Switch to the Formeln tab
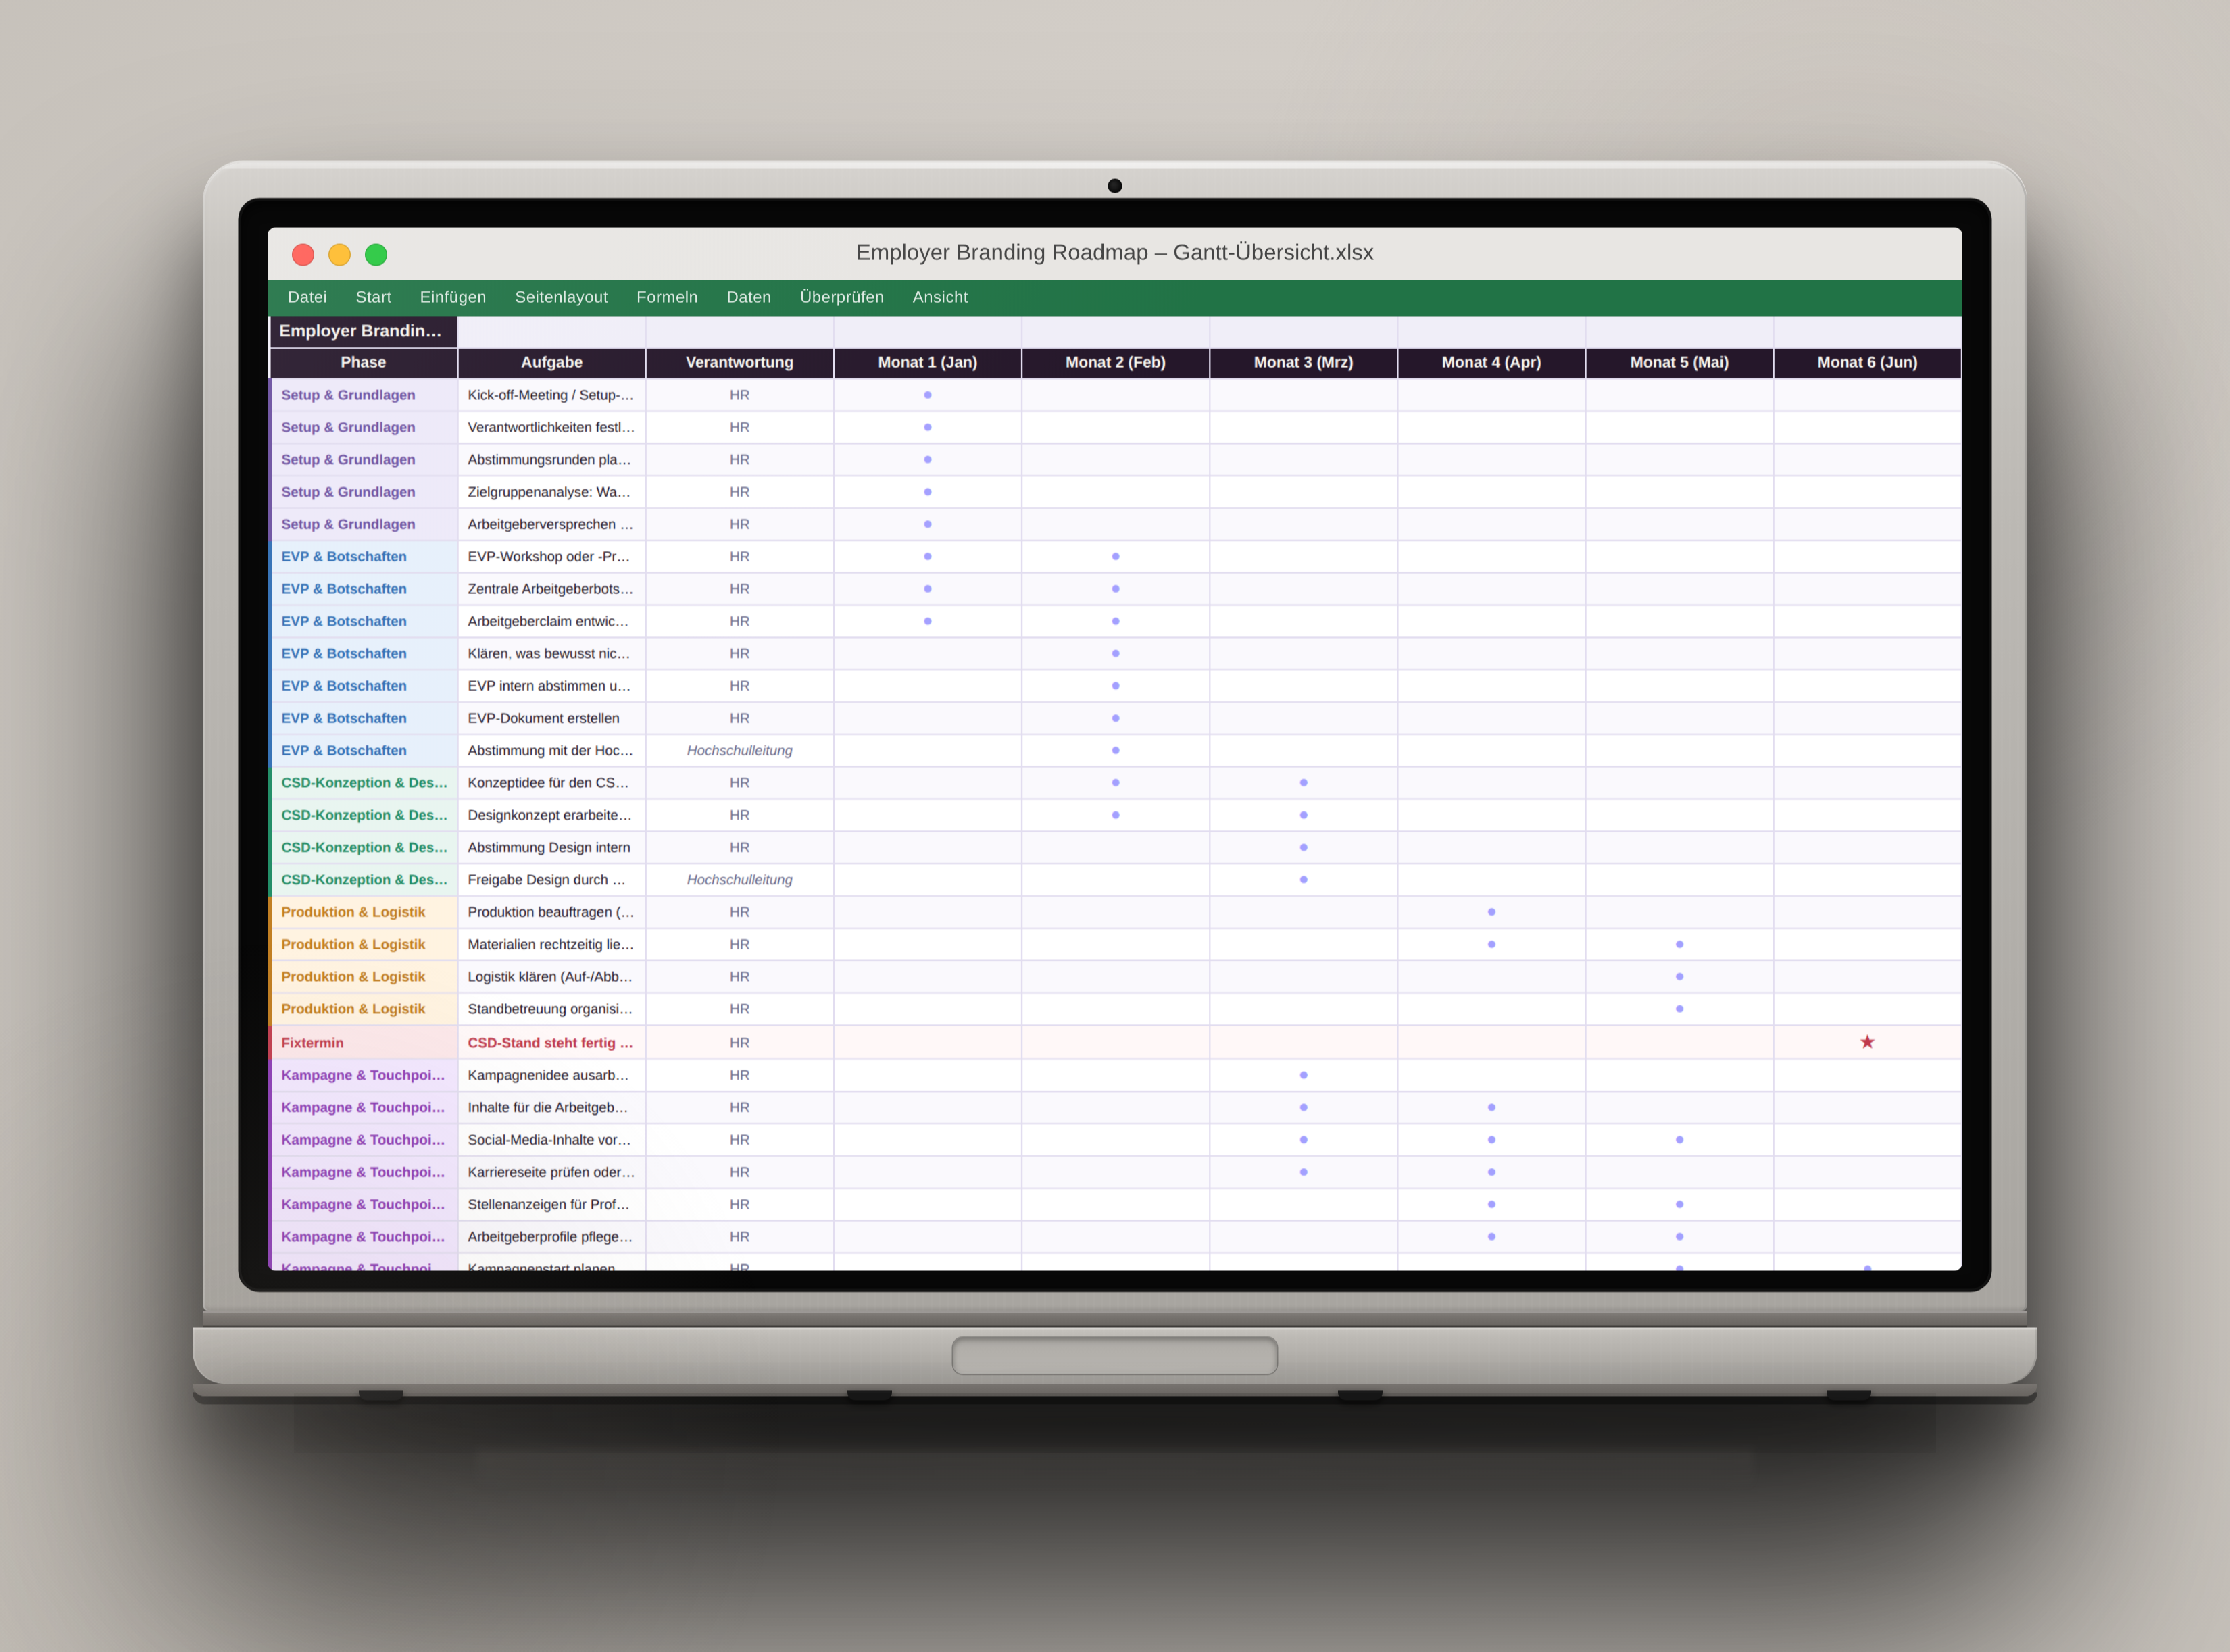The image size is (2230, 1652). click(666, 297)
